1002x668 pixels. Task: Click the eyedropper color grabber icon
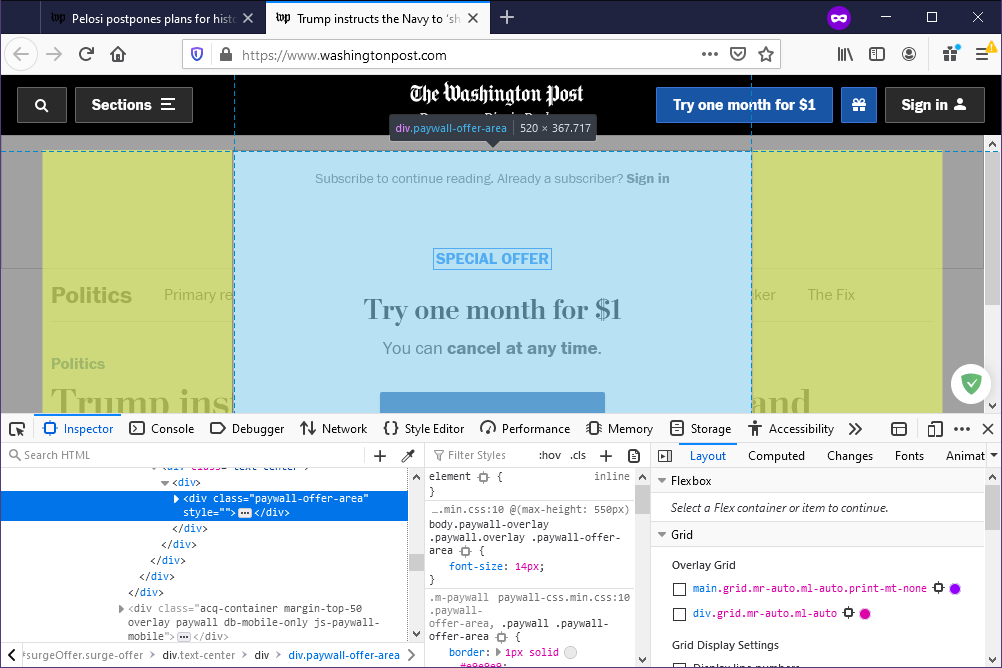coord(408,456)
